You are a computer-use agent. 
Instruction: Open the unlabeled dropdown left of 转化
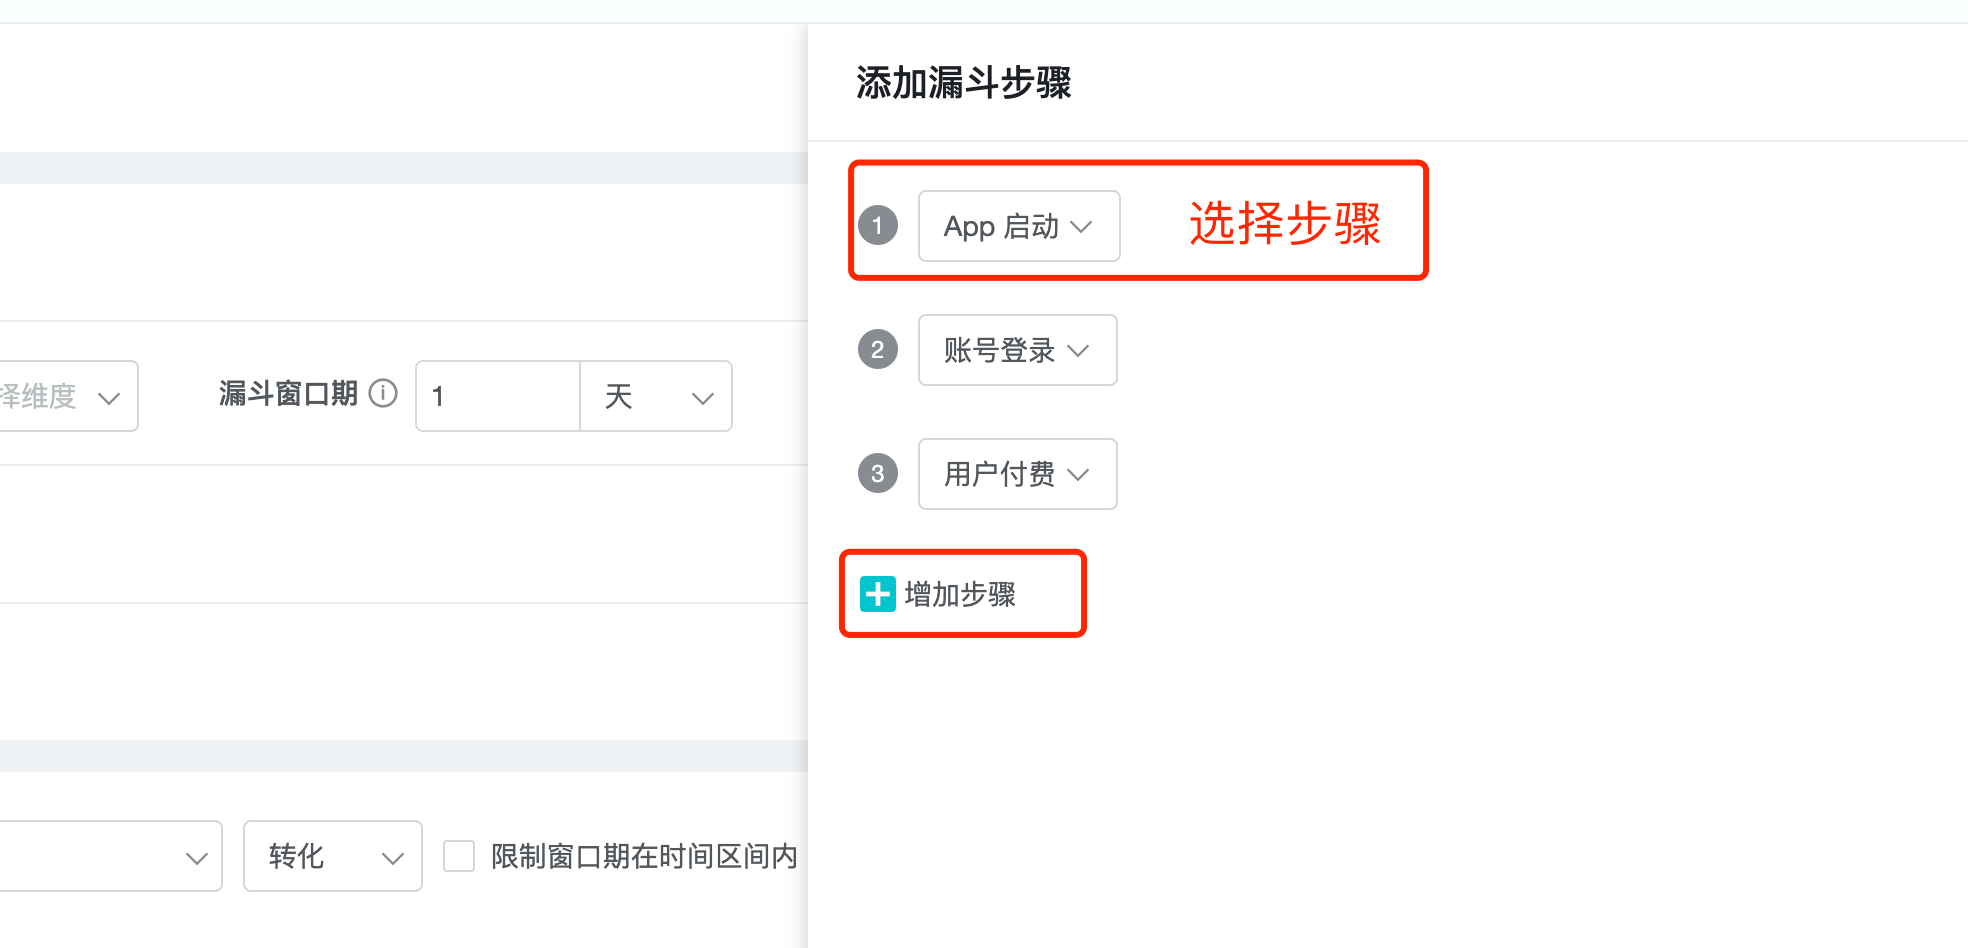point(110,856)
